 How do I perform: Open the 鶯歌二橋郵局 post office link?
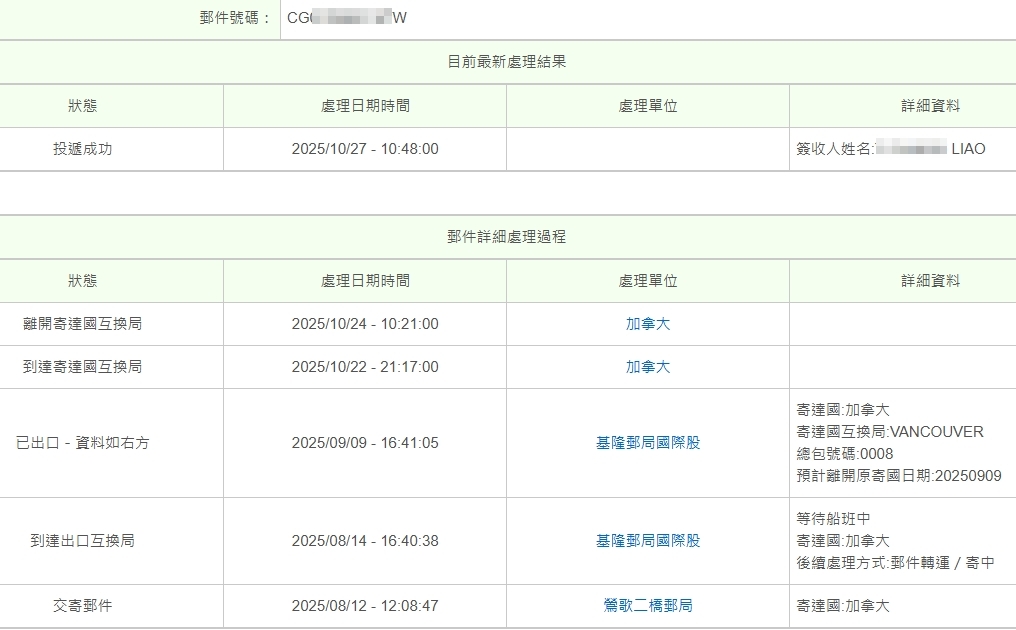click(x=648, y=606)
